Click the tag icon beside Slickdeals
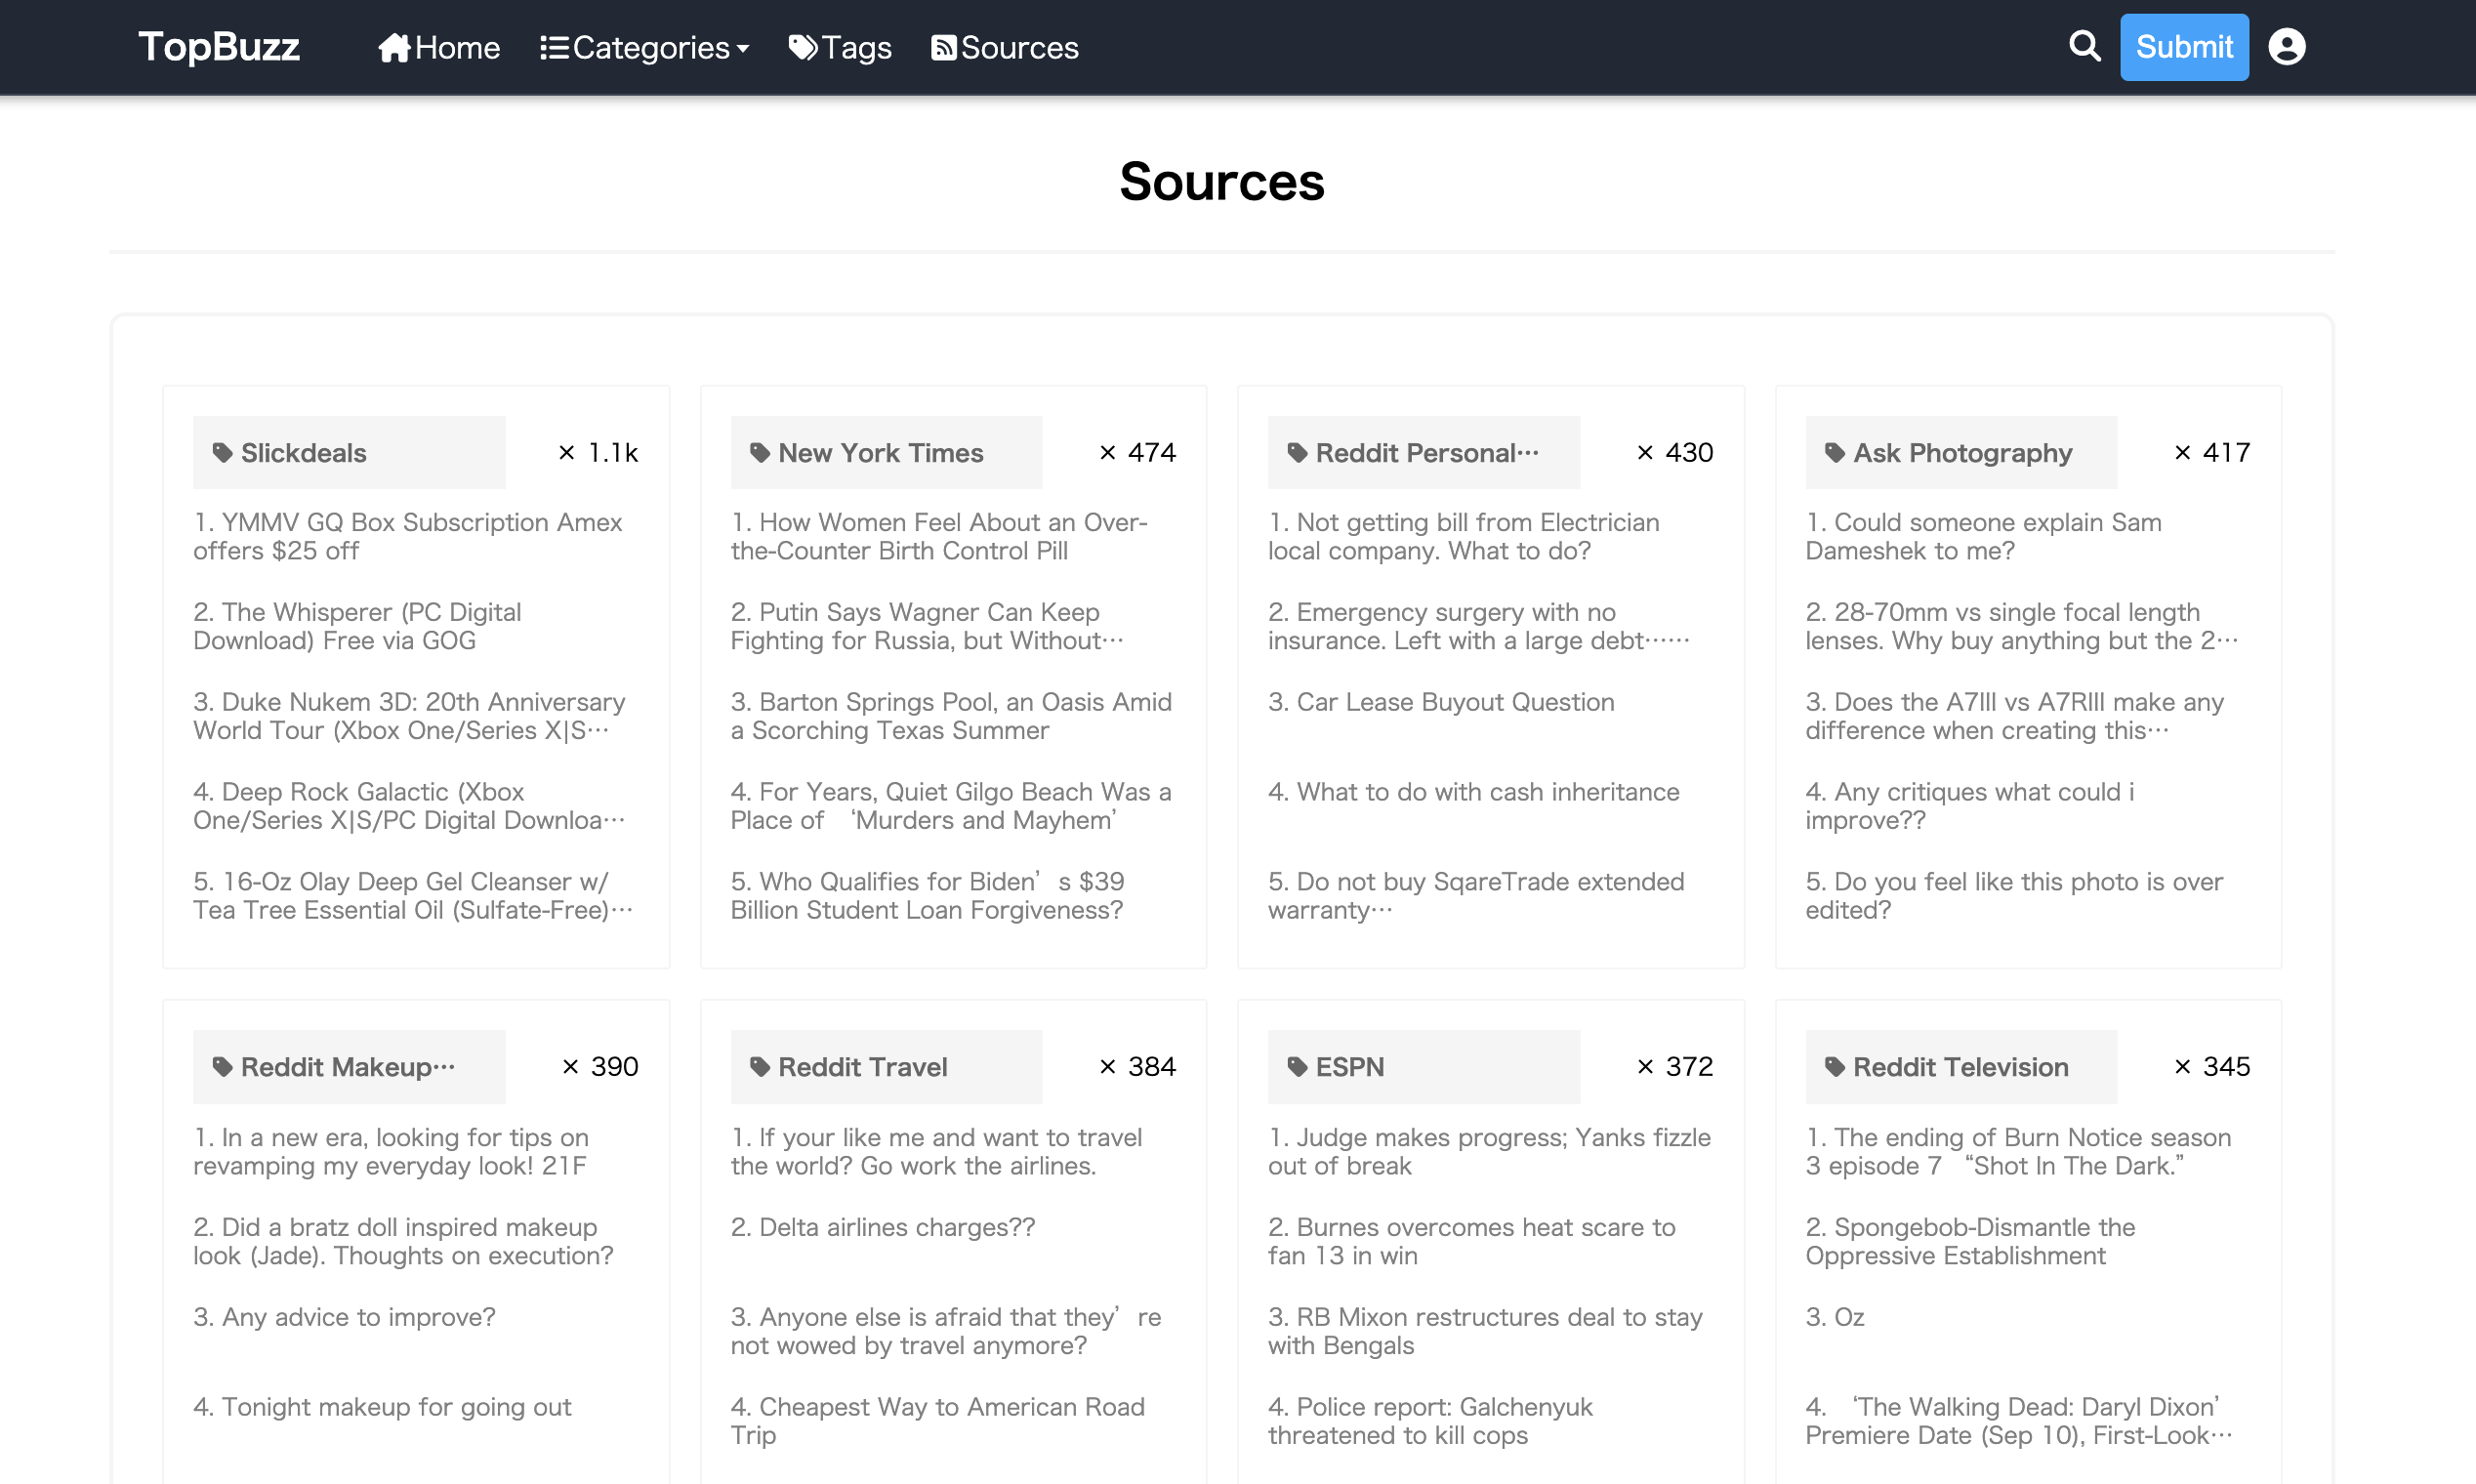Image resolution: width=2476 pixels, height=1484 pixels. [222, 453]
